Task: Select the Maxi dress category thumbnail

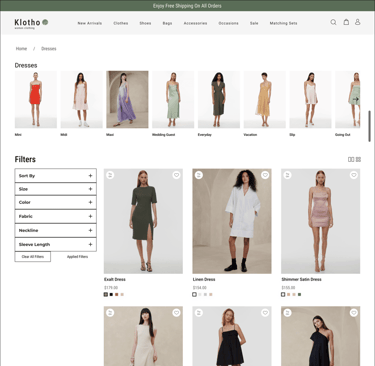Action: click(x=127, y=99)
